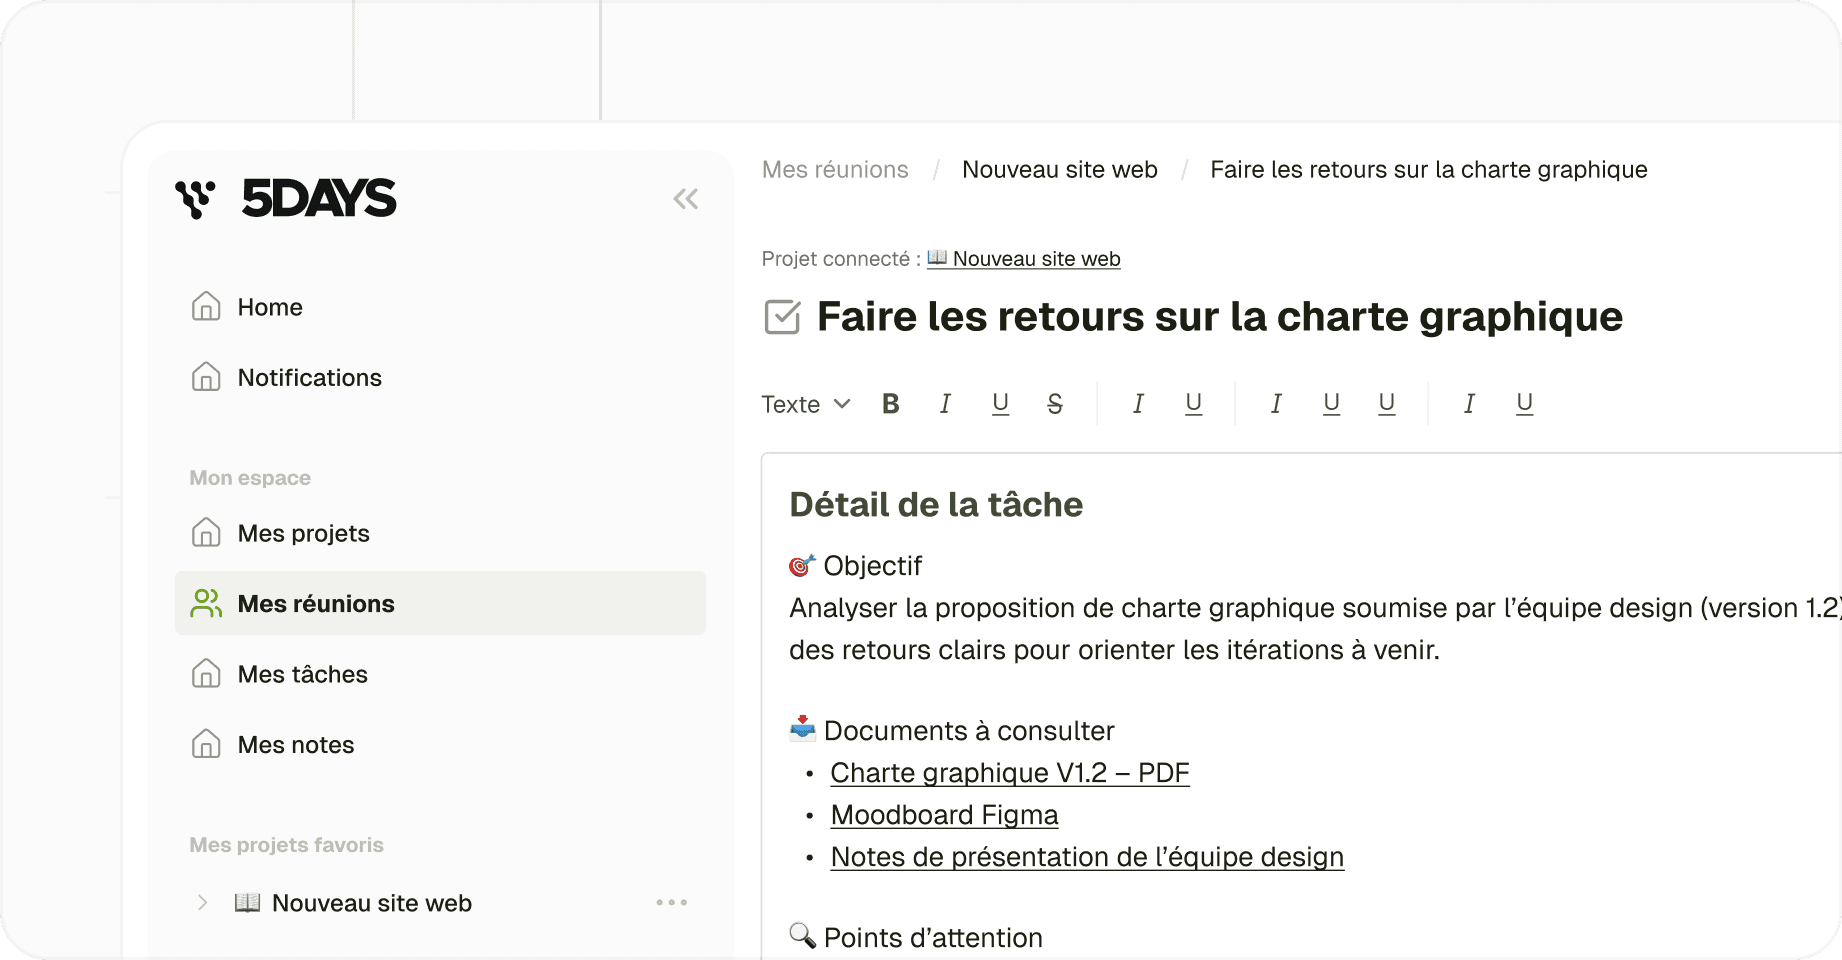Select the Mes réunions people icon
Screen dimensions: 1842x960
pyautogui.click(x=206, y=603)
